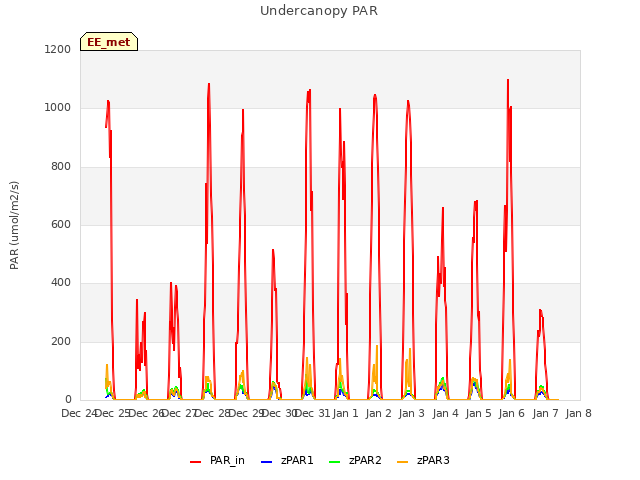The image size is (640, 480).
Task: Click the Dec 31 x-axis date label
Action: pos(313,414)
